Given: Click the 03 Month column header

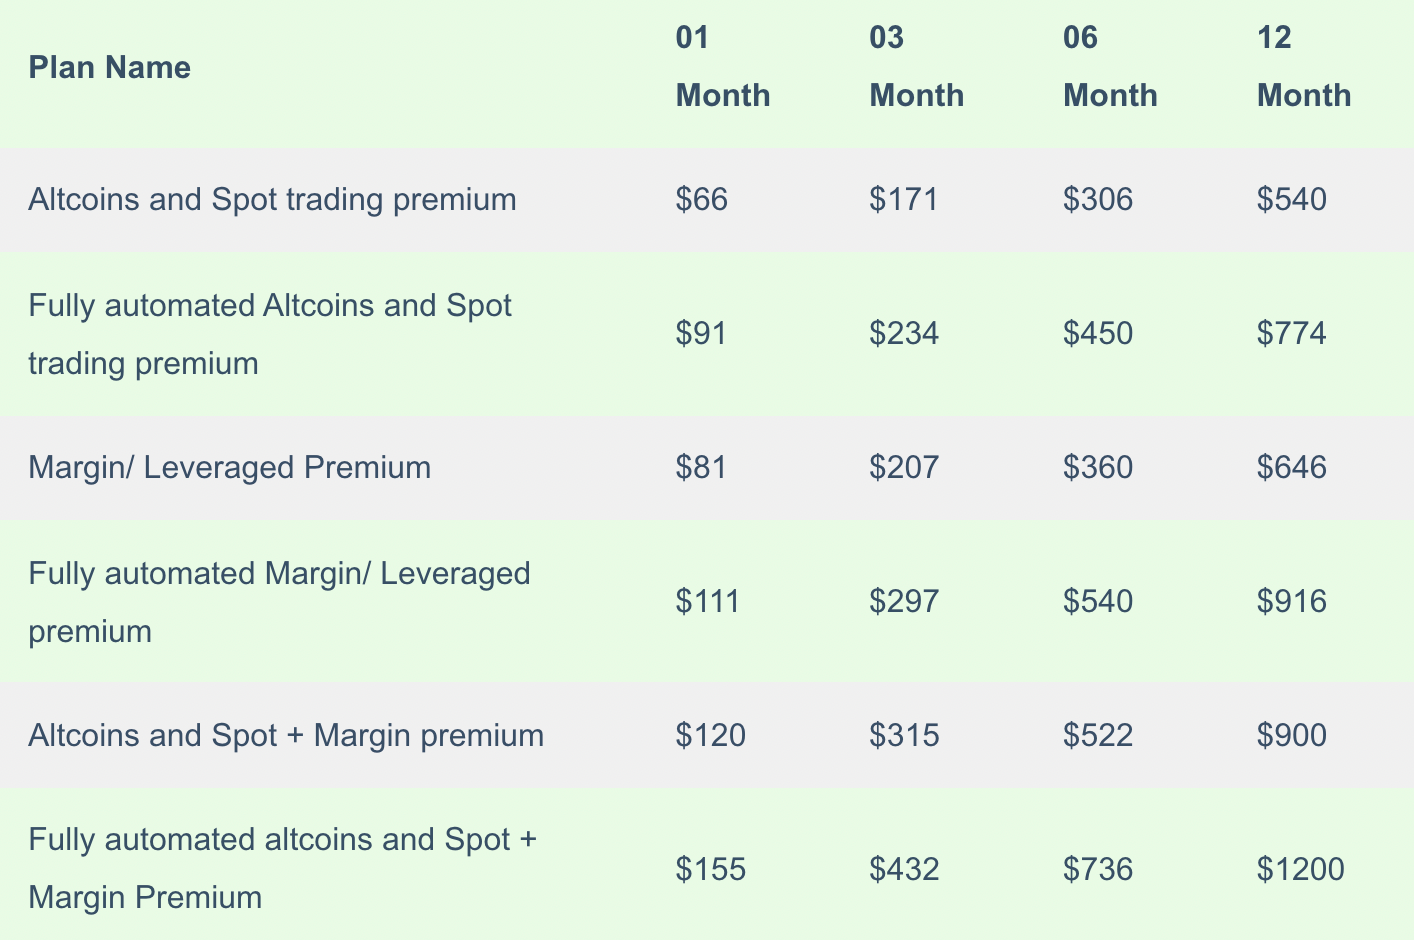Looking at the screenshot, I should [x=916, y=67].
